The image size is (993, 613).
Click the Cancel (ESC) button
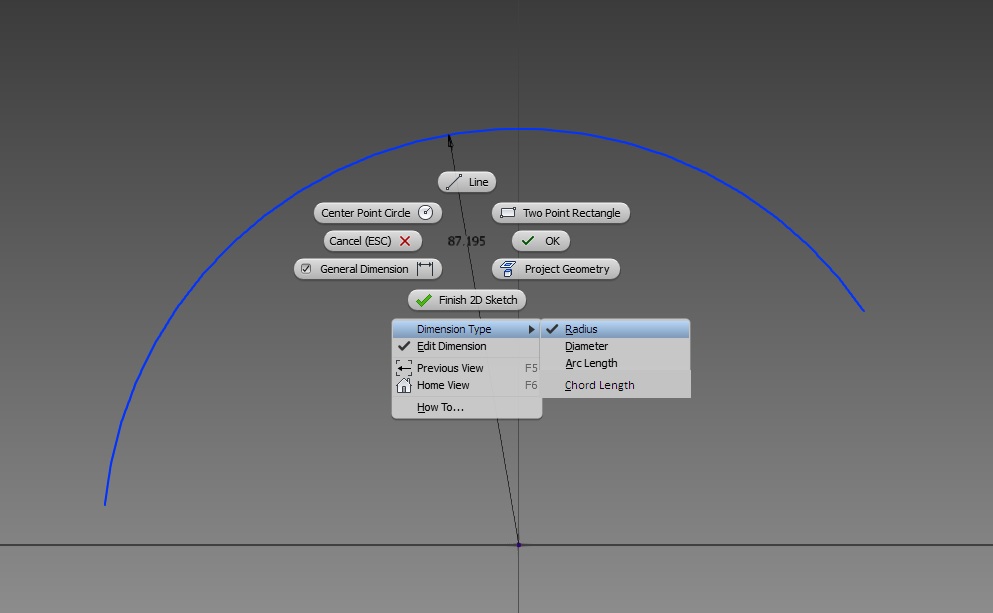tap(371, 240)
